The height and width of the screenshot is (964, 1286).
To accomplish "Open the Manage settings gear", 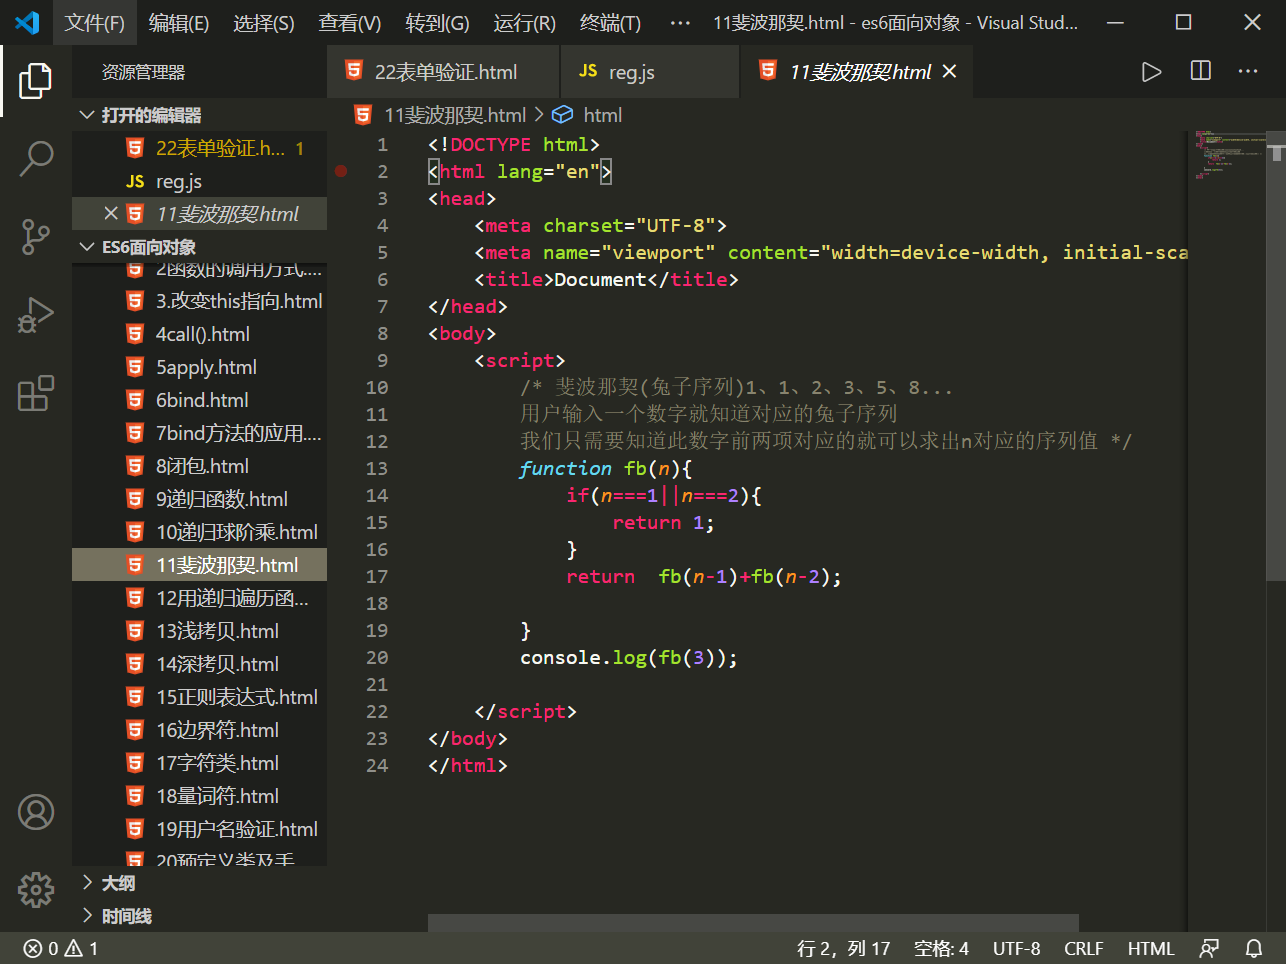I will coord(36,889).
